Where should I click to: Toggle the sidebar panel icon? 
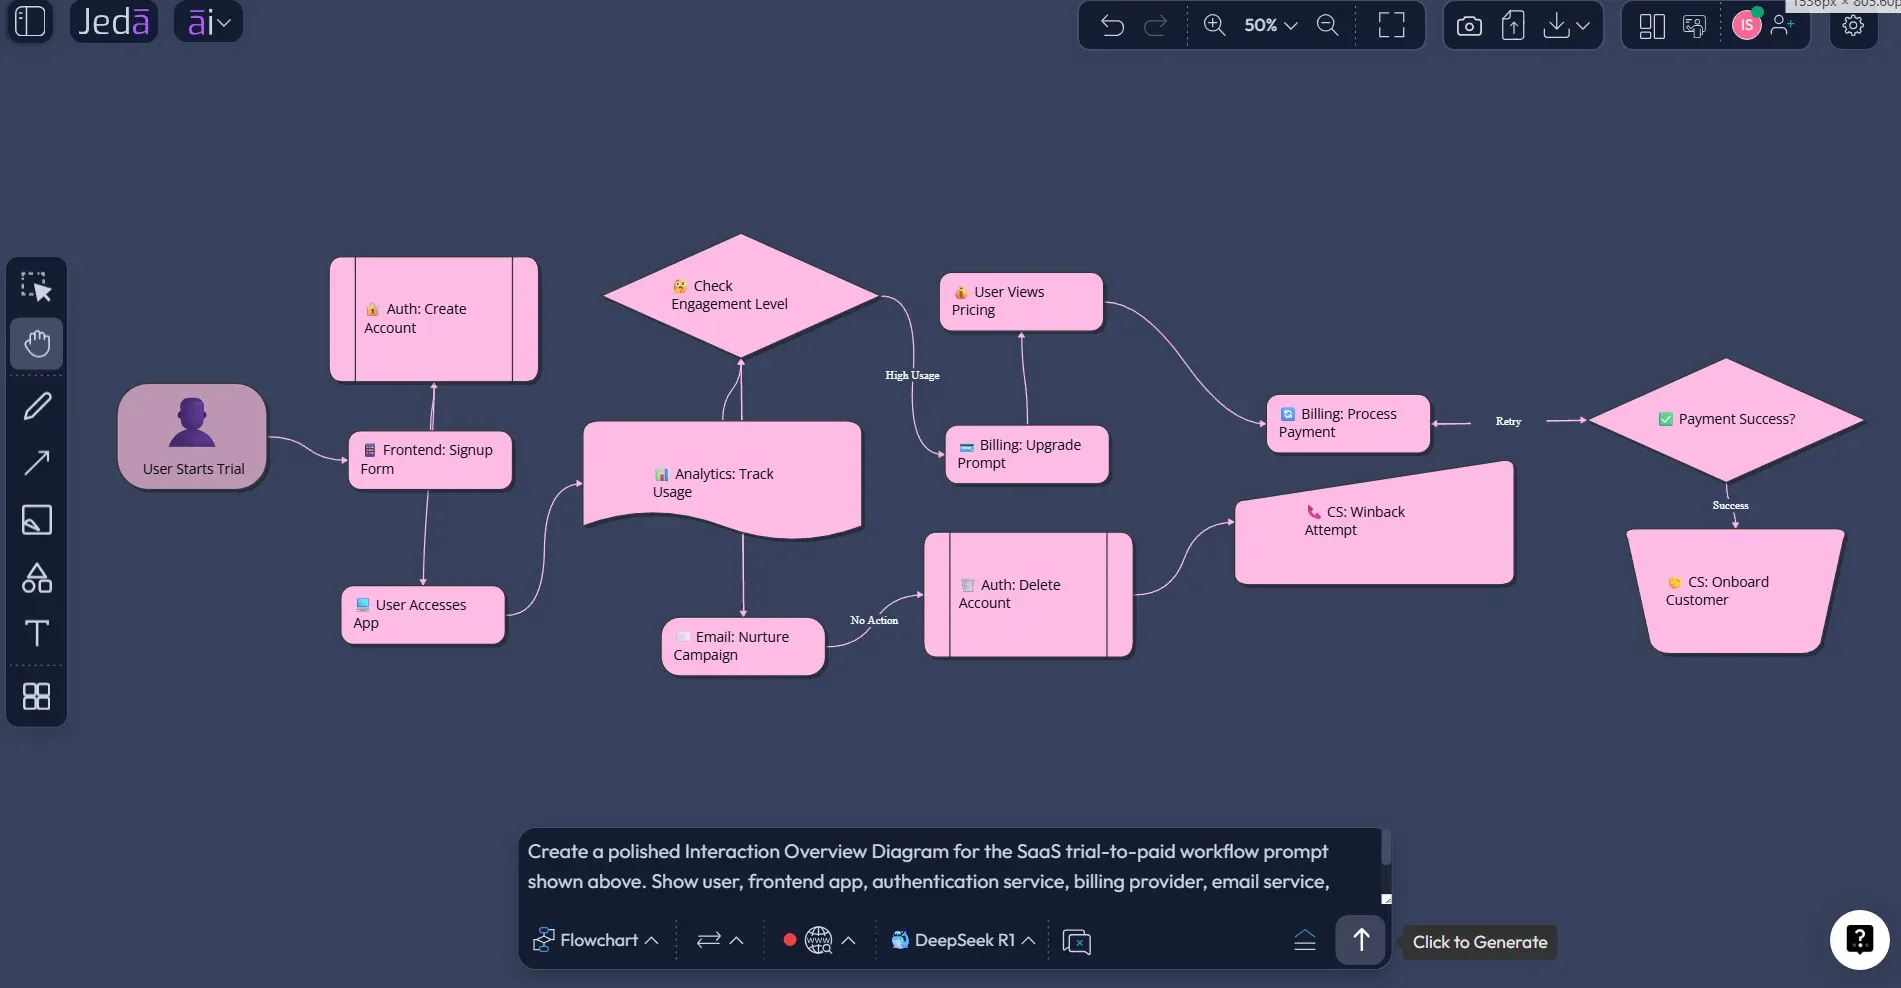[x=30, y=21]
